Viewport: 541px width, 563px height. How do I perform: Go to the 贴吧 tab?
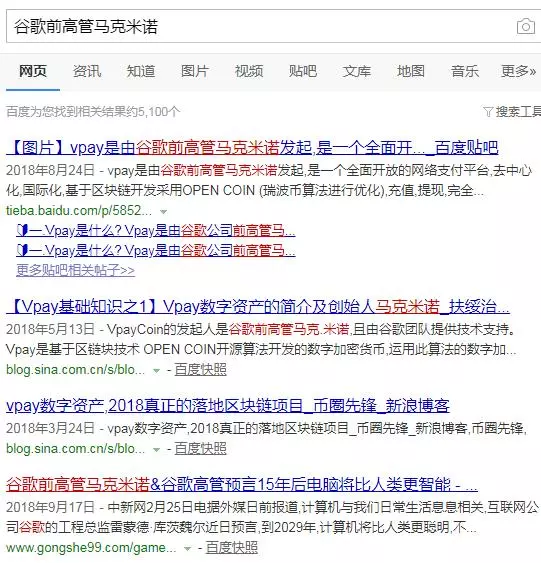pos(303,71)
